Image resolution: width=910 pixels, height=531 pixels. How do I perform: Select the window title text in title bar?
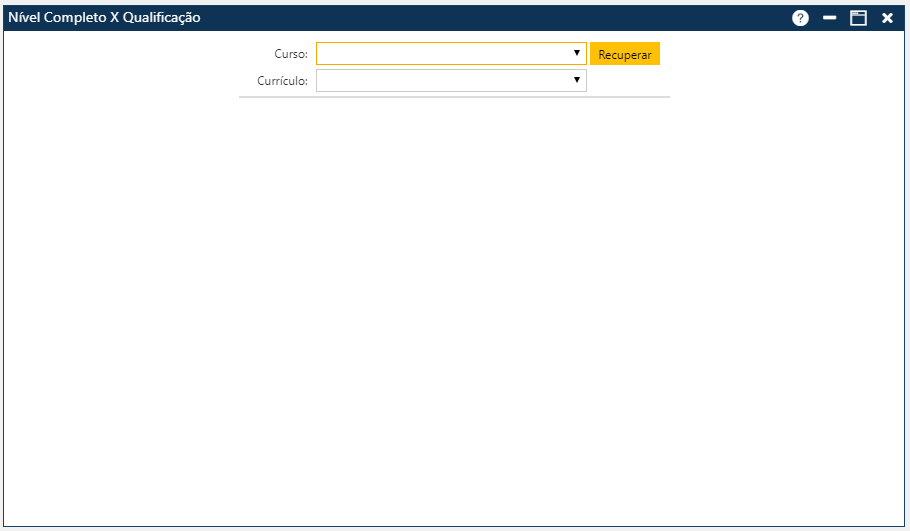coord(104,17)
